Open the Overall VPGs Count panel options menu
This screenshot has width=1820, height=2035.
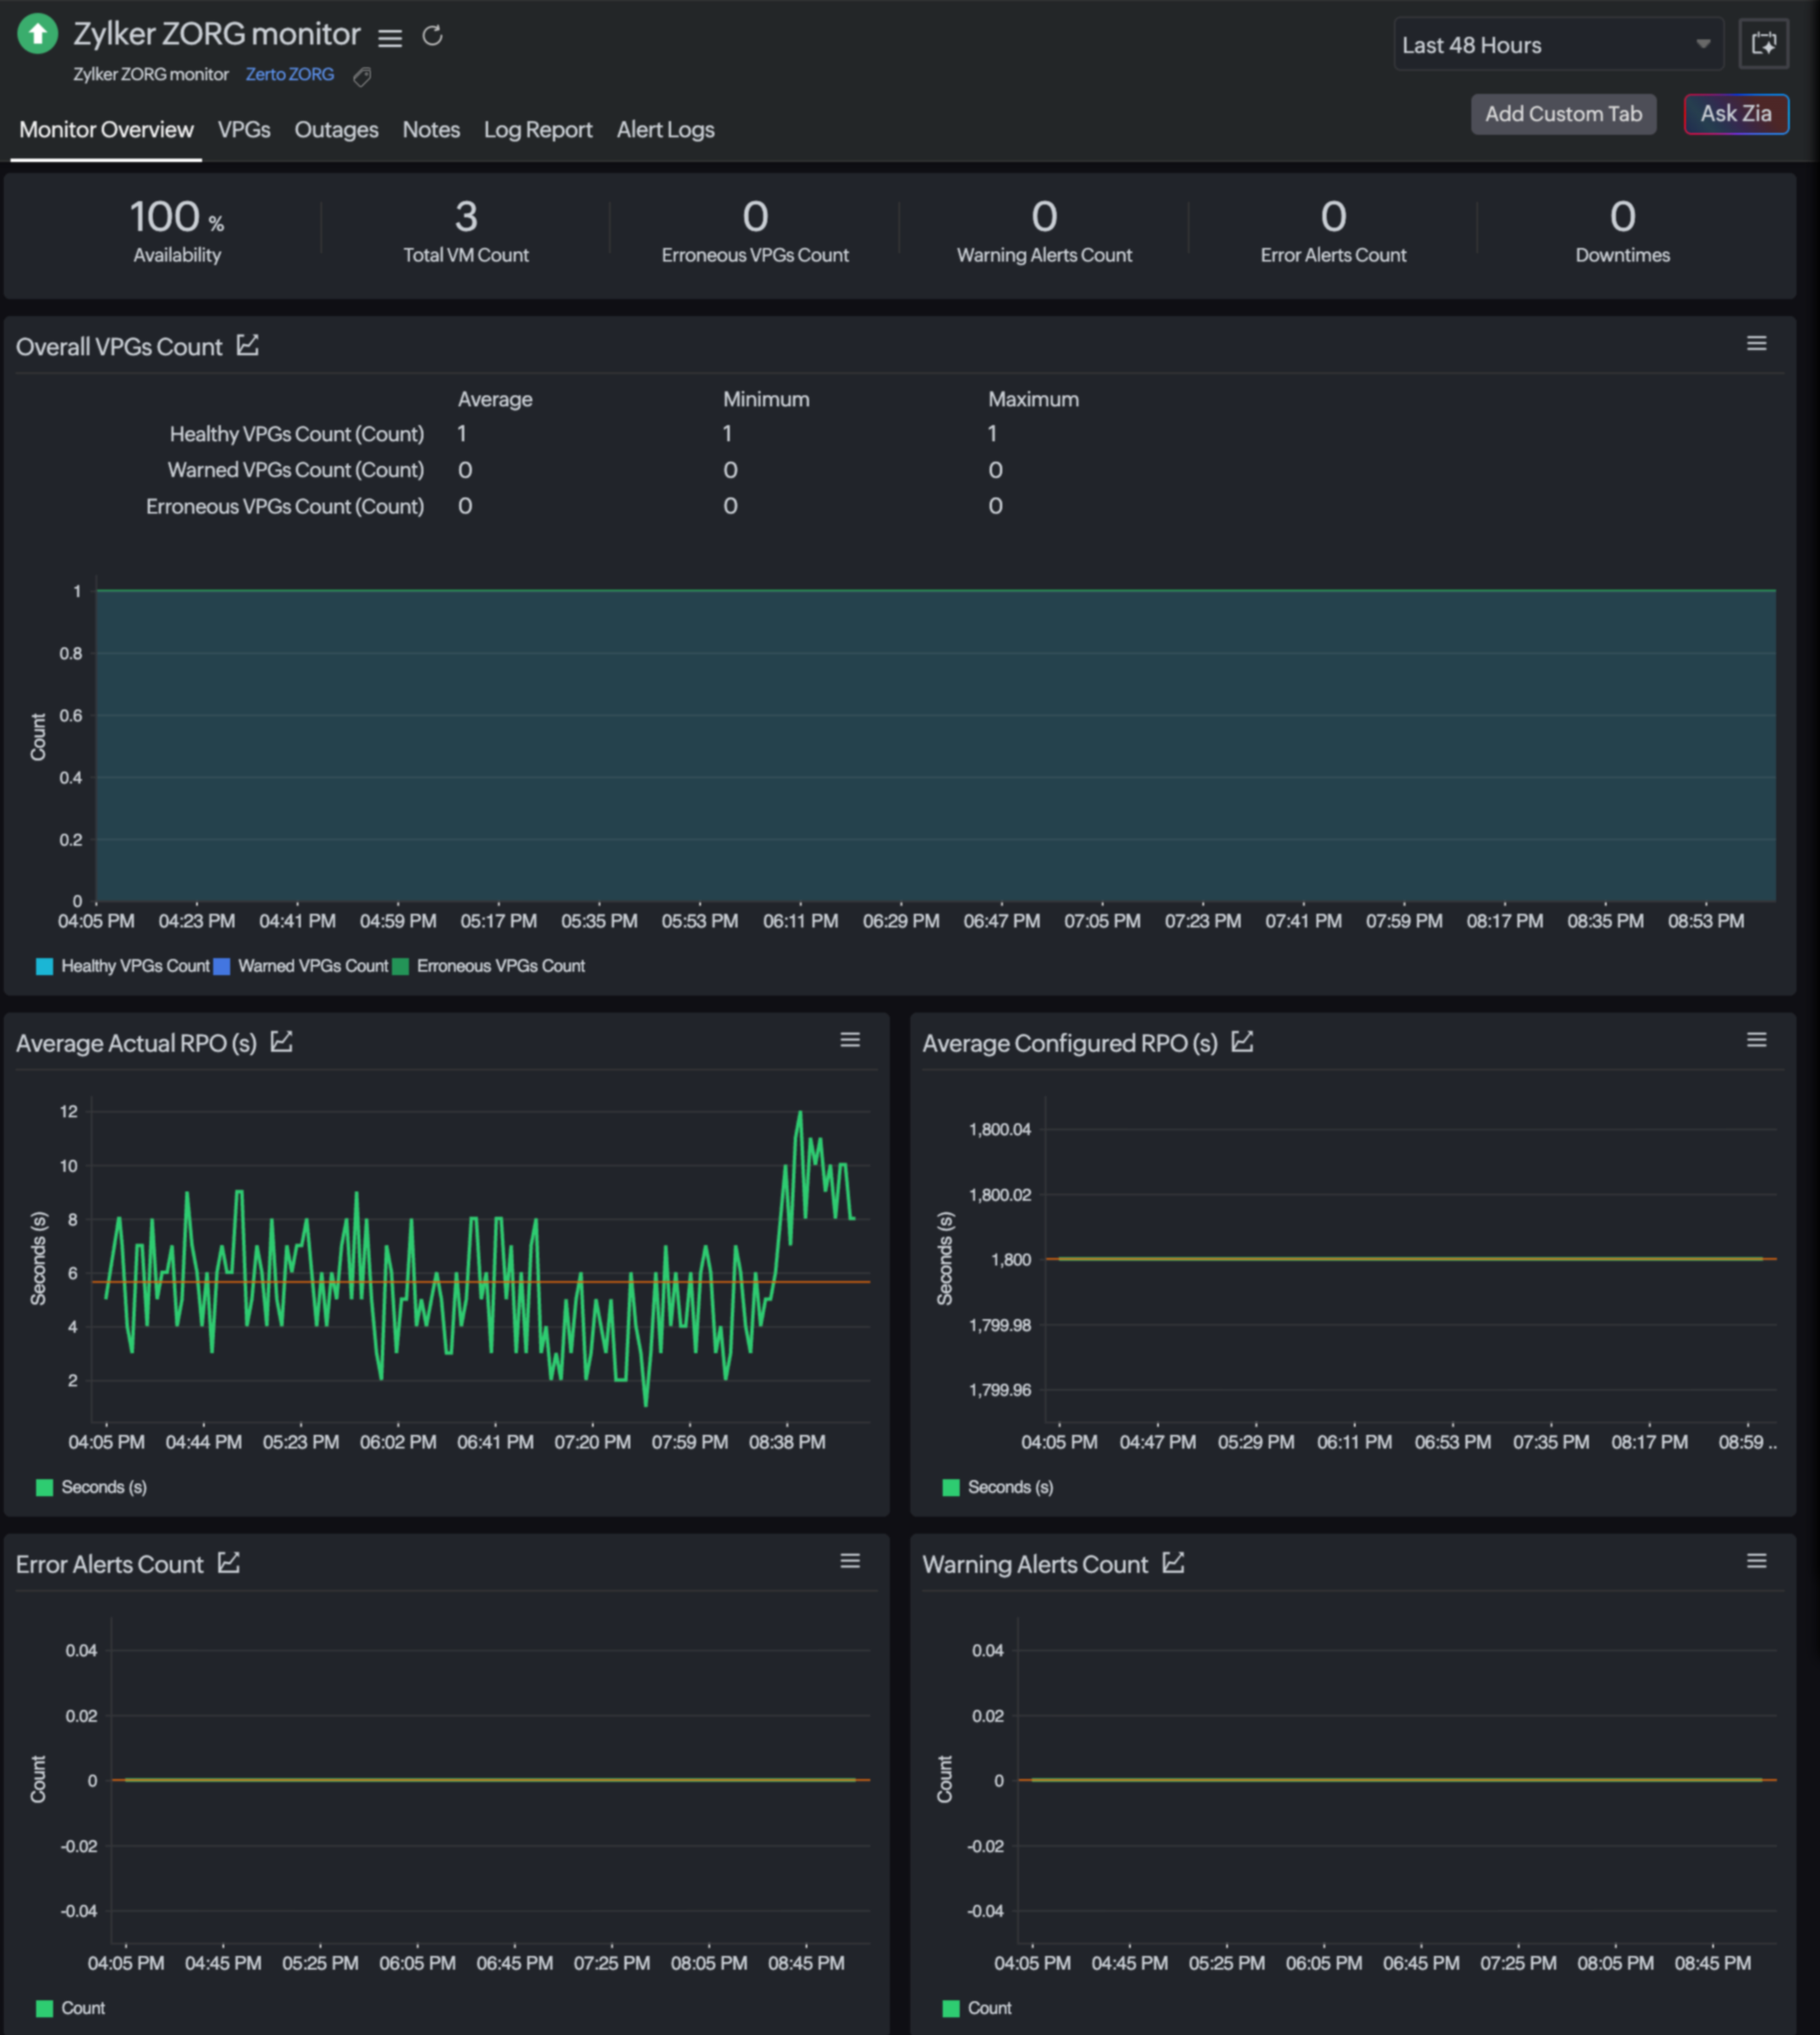(1756, 344)
